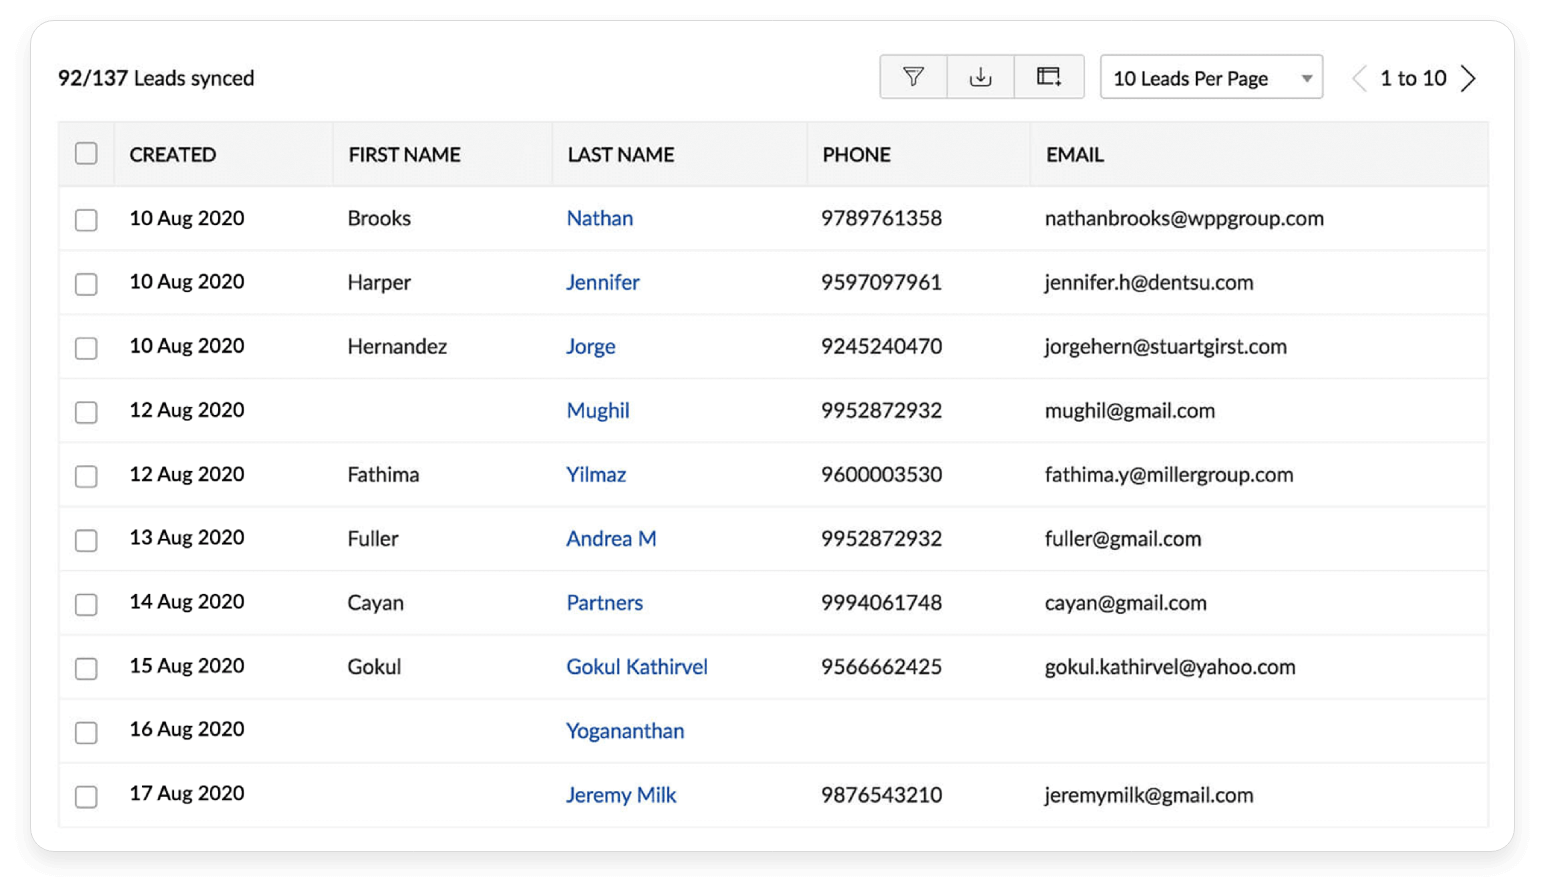Sort by the CREATED column header

coord(173,155)
